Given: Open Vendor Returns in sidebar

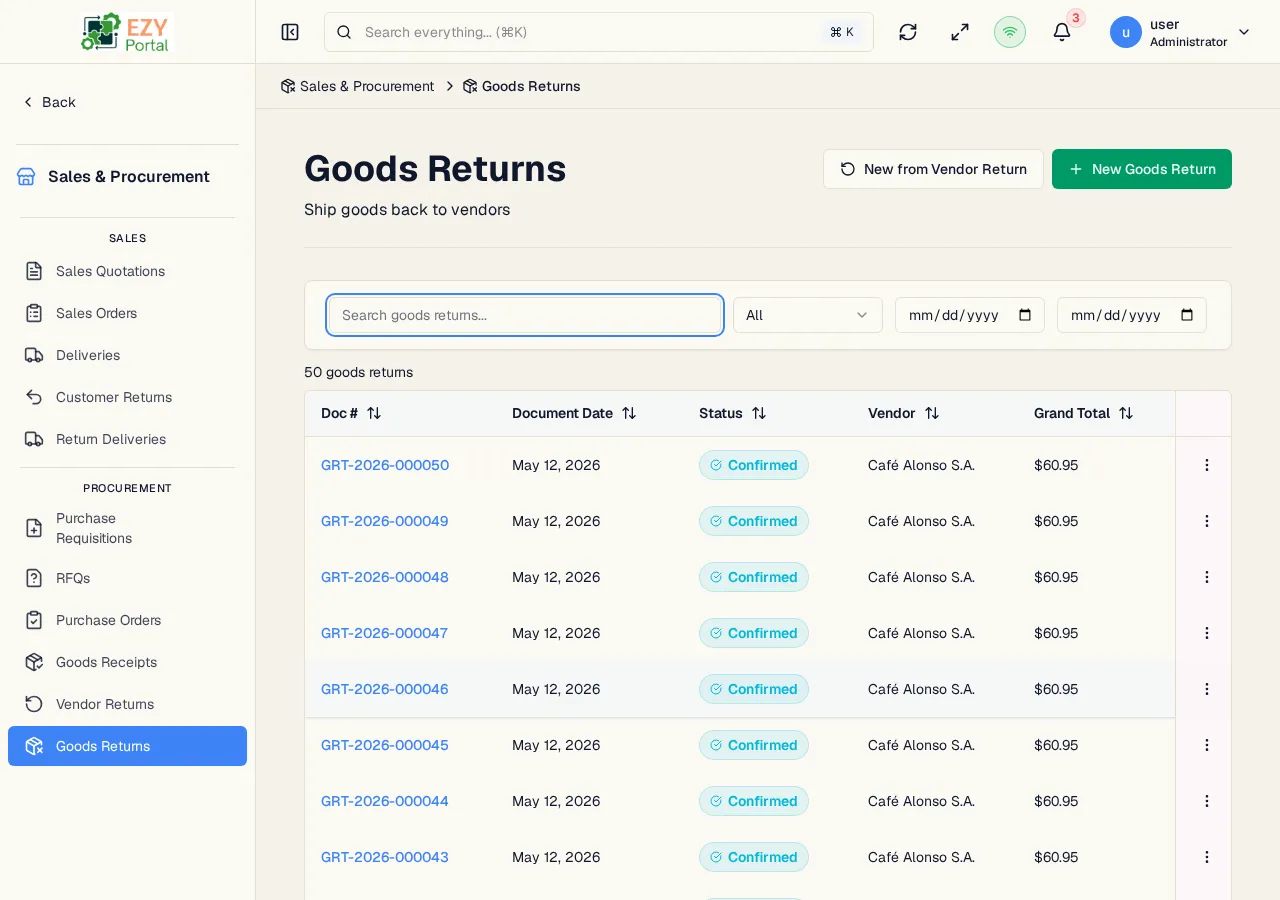Looking at the screenshot, I should 128,704.
